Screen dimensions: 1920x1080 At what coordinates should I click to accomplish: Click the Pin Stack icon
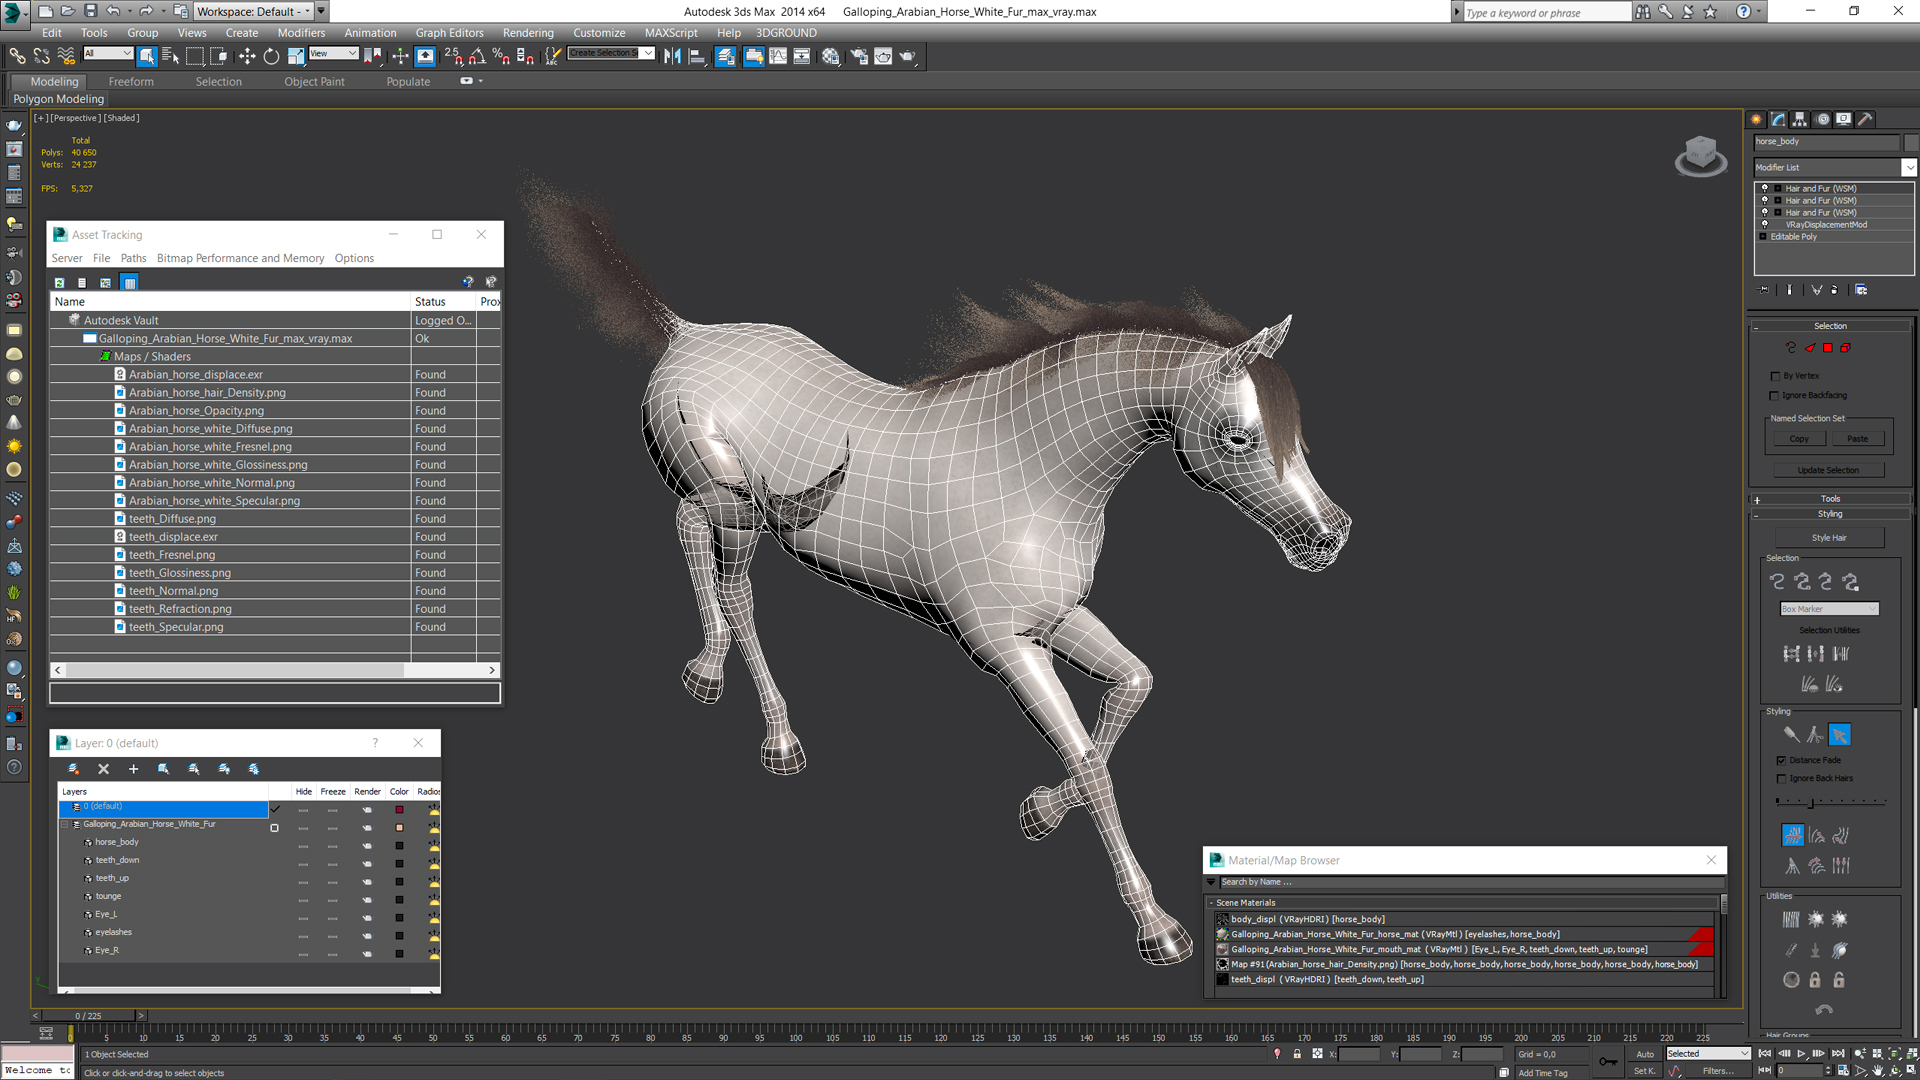coord(1764,290)
